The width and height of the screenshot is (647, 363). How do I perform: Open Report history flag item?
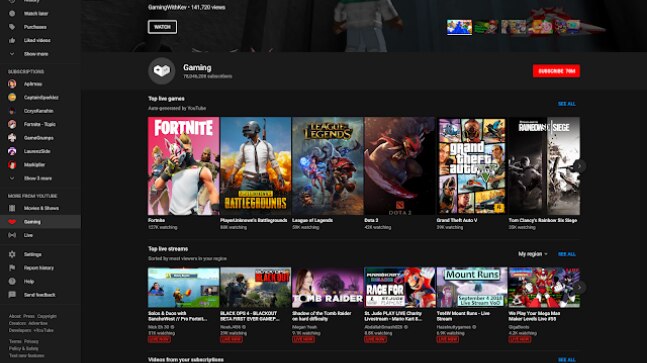(x=40, y=268)
